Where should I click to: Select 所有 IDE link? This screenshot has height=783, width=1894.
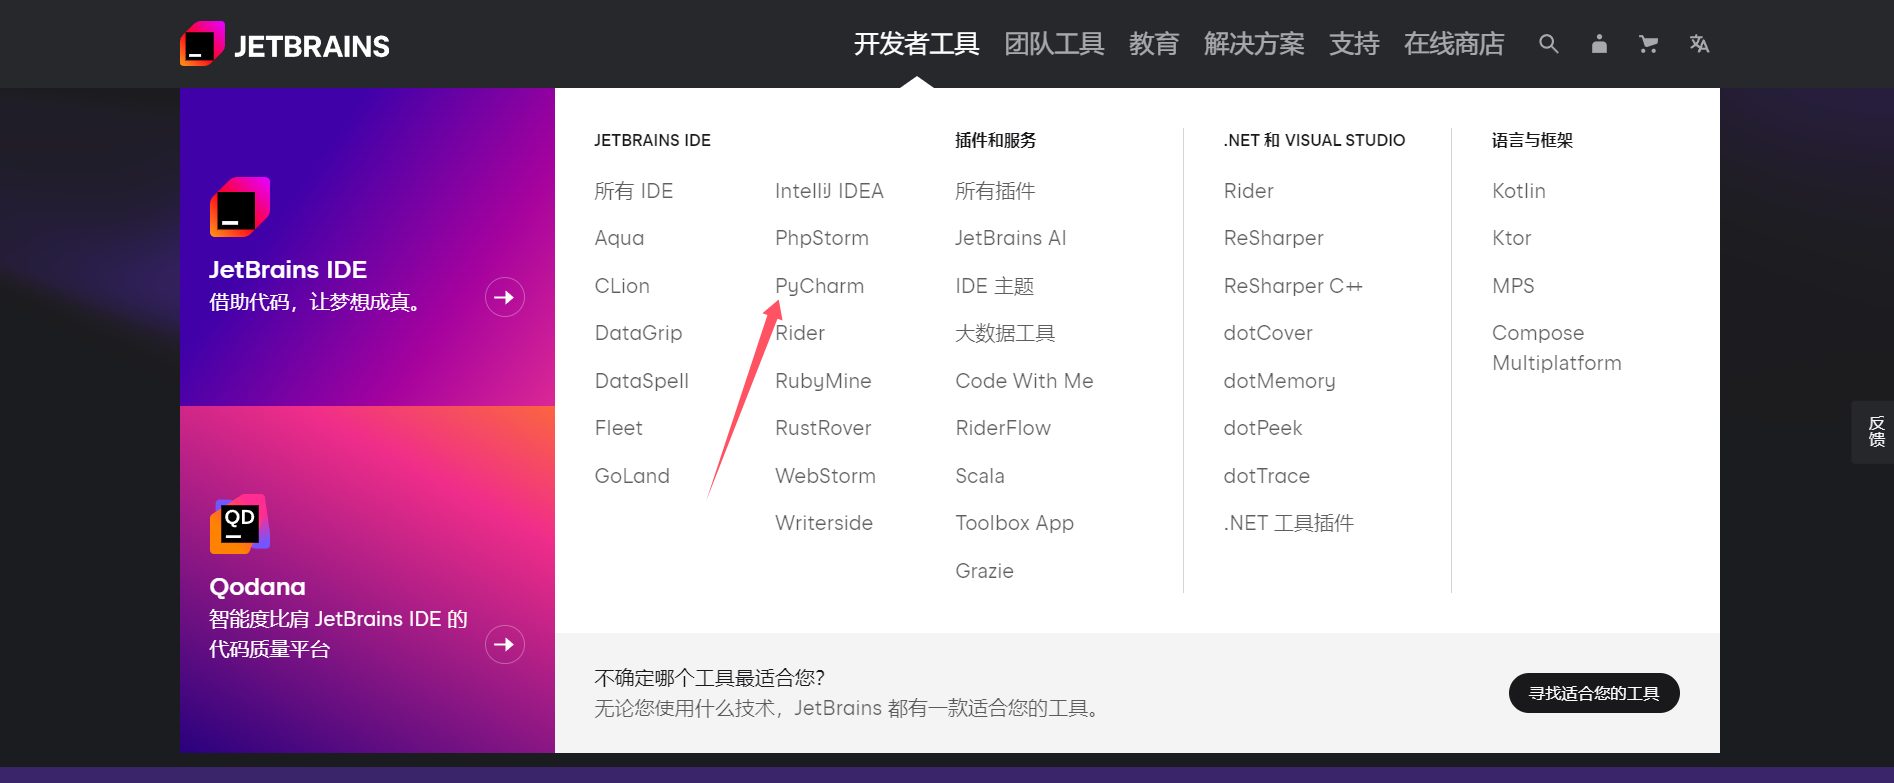tap(634, 191)
